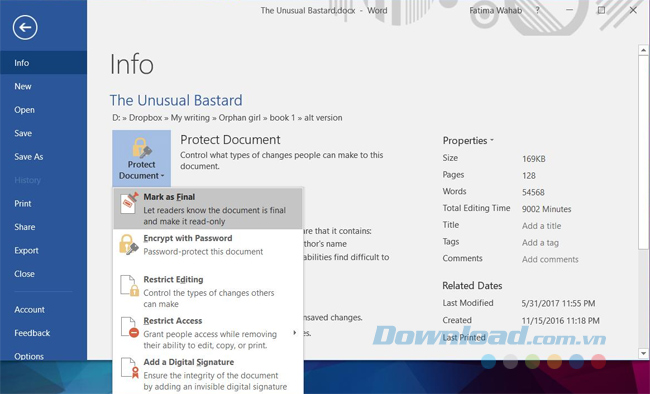The image size is (650, 394).
Task: Click the Add a title field
Action: pyautogui.click(x=541, y=226)
